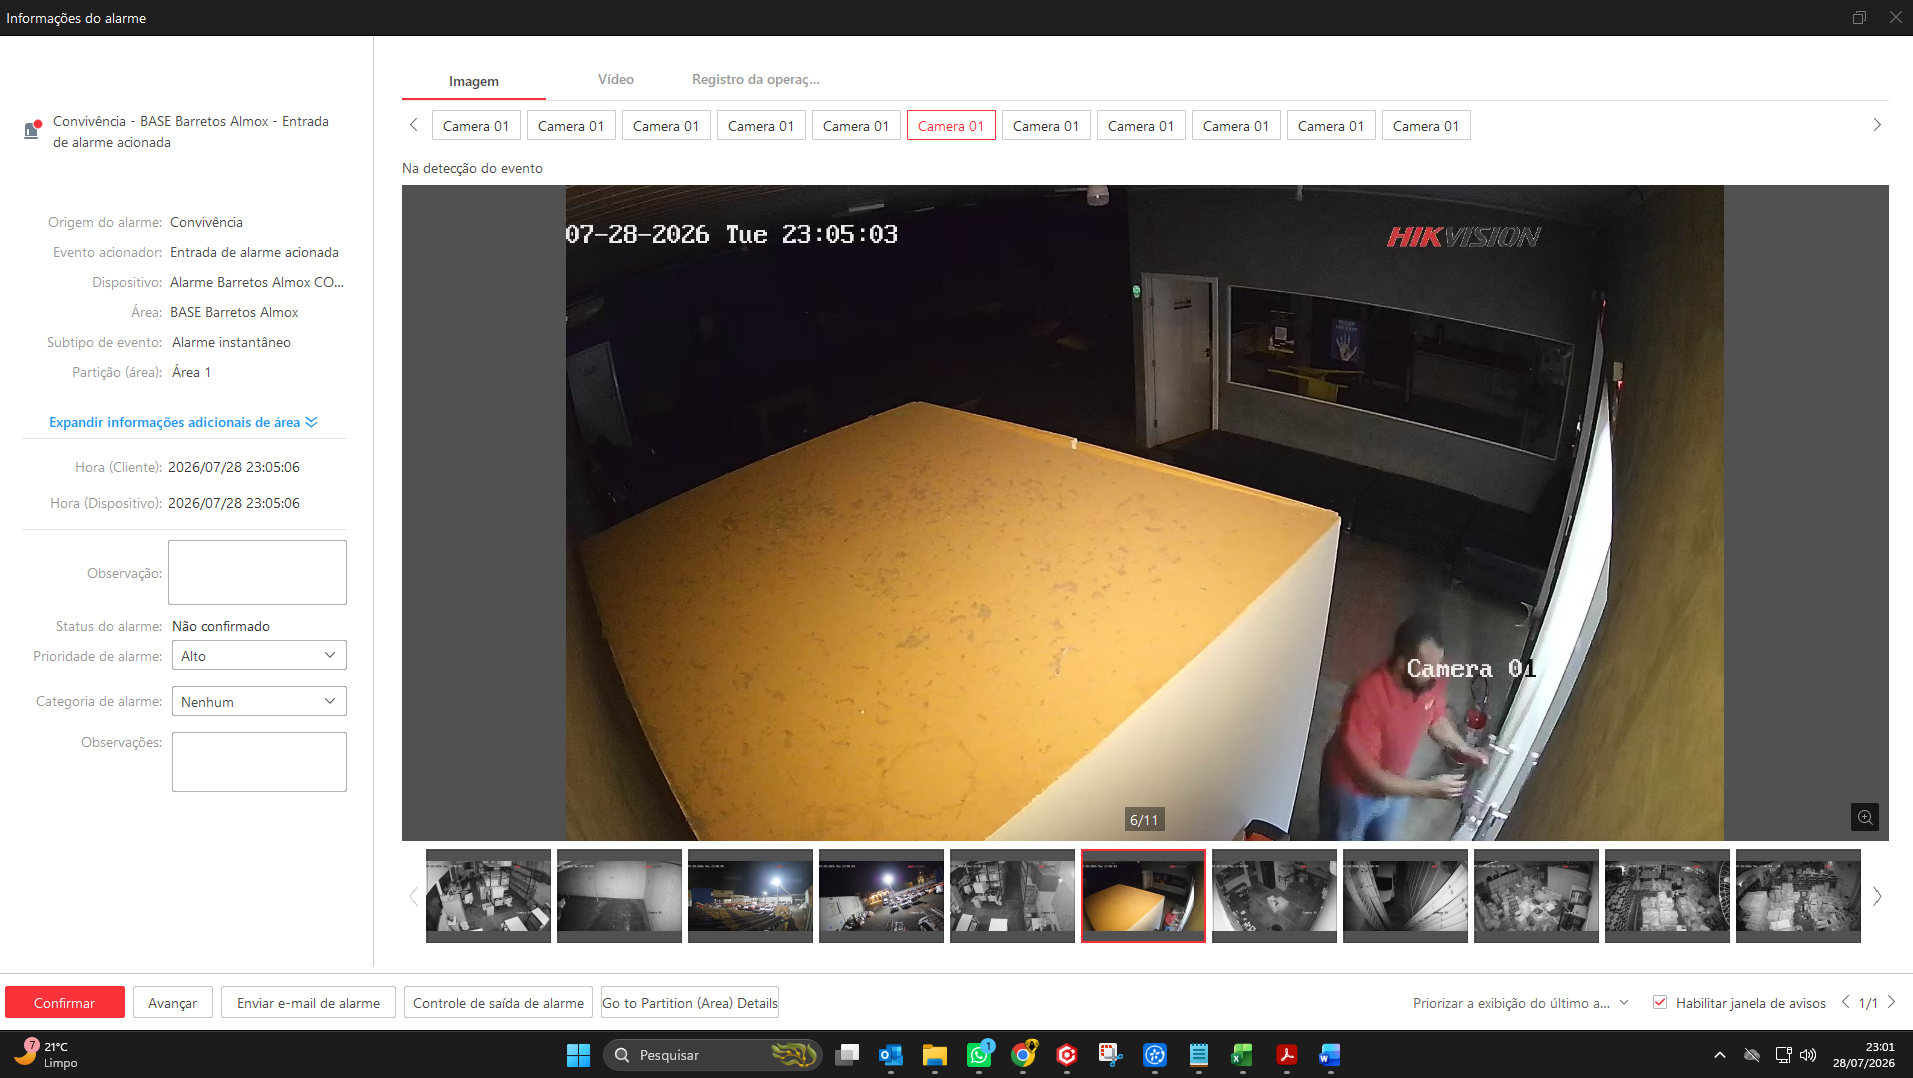The image size is (1913, 1078).
Task: Click the zoom magnifier on the camera image
Action: [1865, 817]
